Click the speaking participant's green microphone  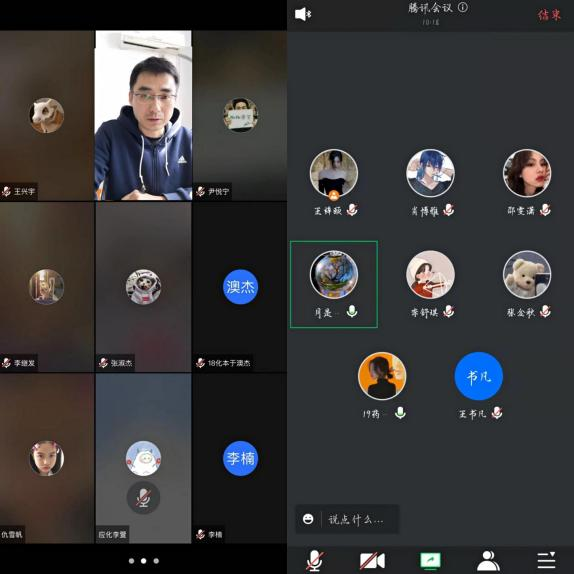coord(352,311)
